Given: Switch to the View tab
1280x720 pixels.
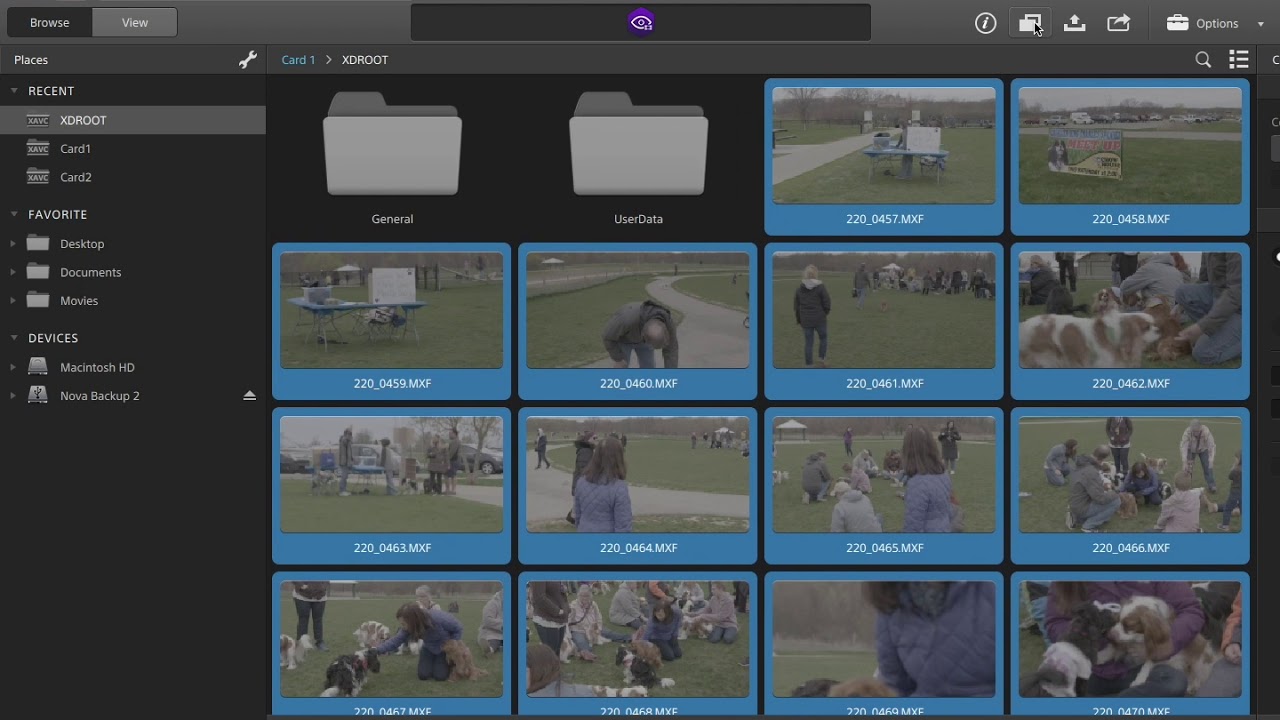Looking at the screenshot, I should pos(135,22).
